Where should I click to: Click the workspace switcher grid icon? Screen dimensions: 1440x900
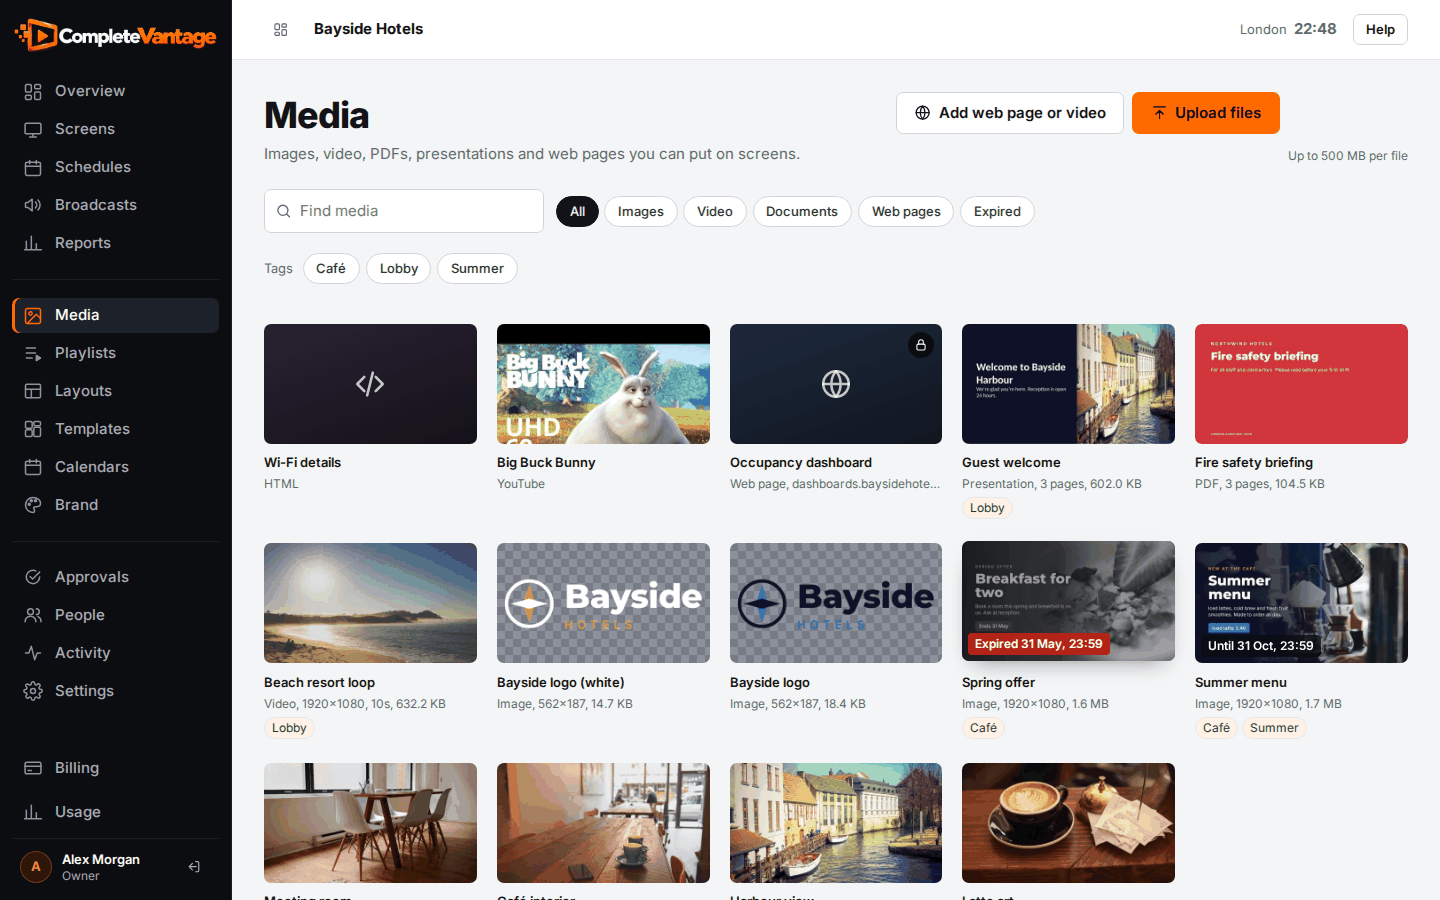point(281,30)
